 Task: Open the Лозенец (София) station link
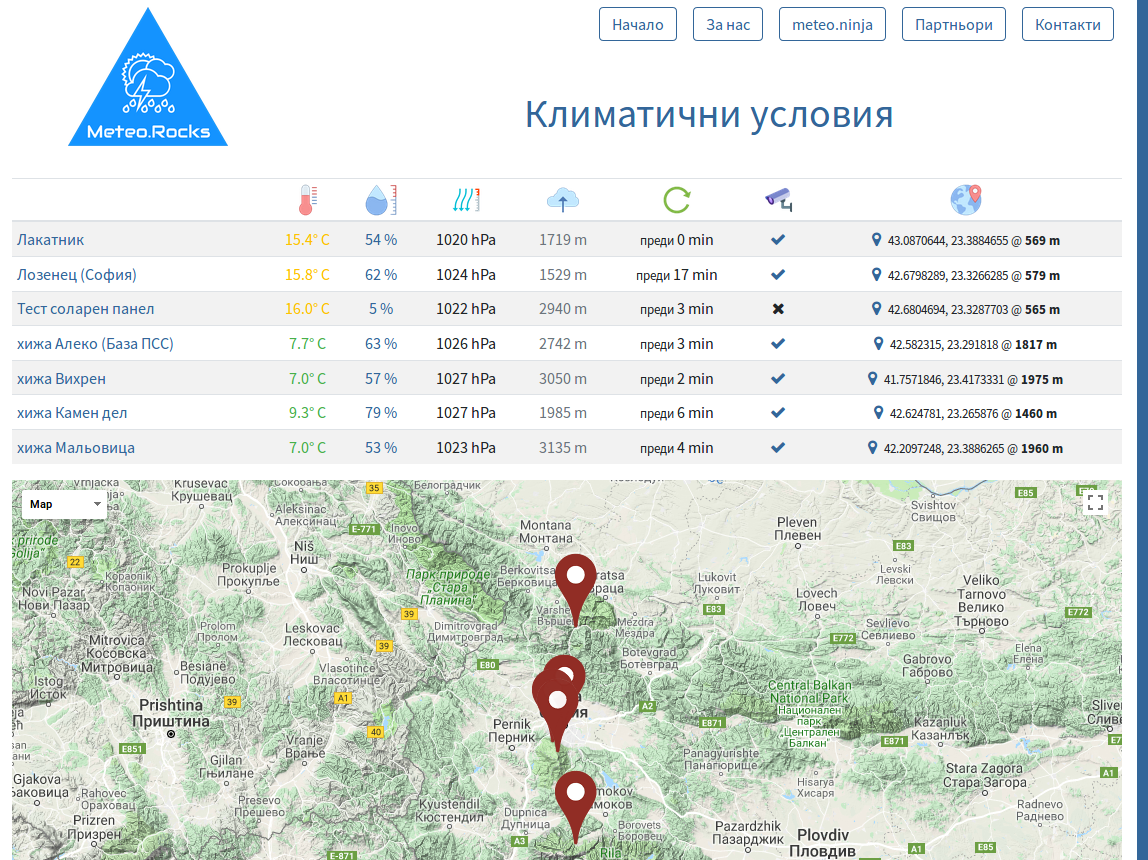pyautogui.click(x=77, y=275)
